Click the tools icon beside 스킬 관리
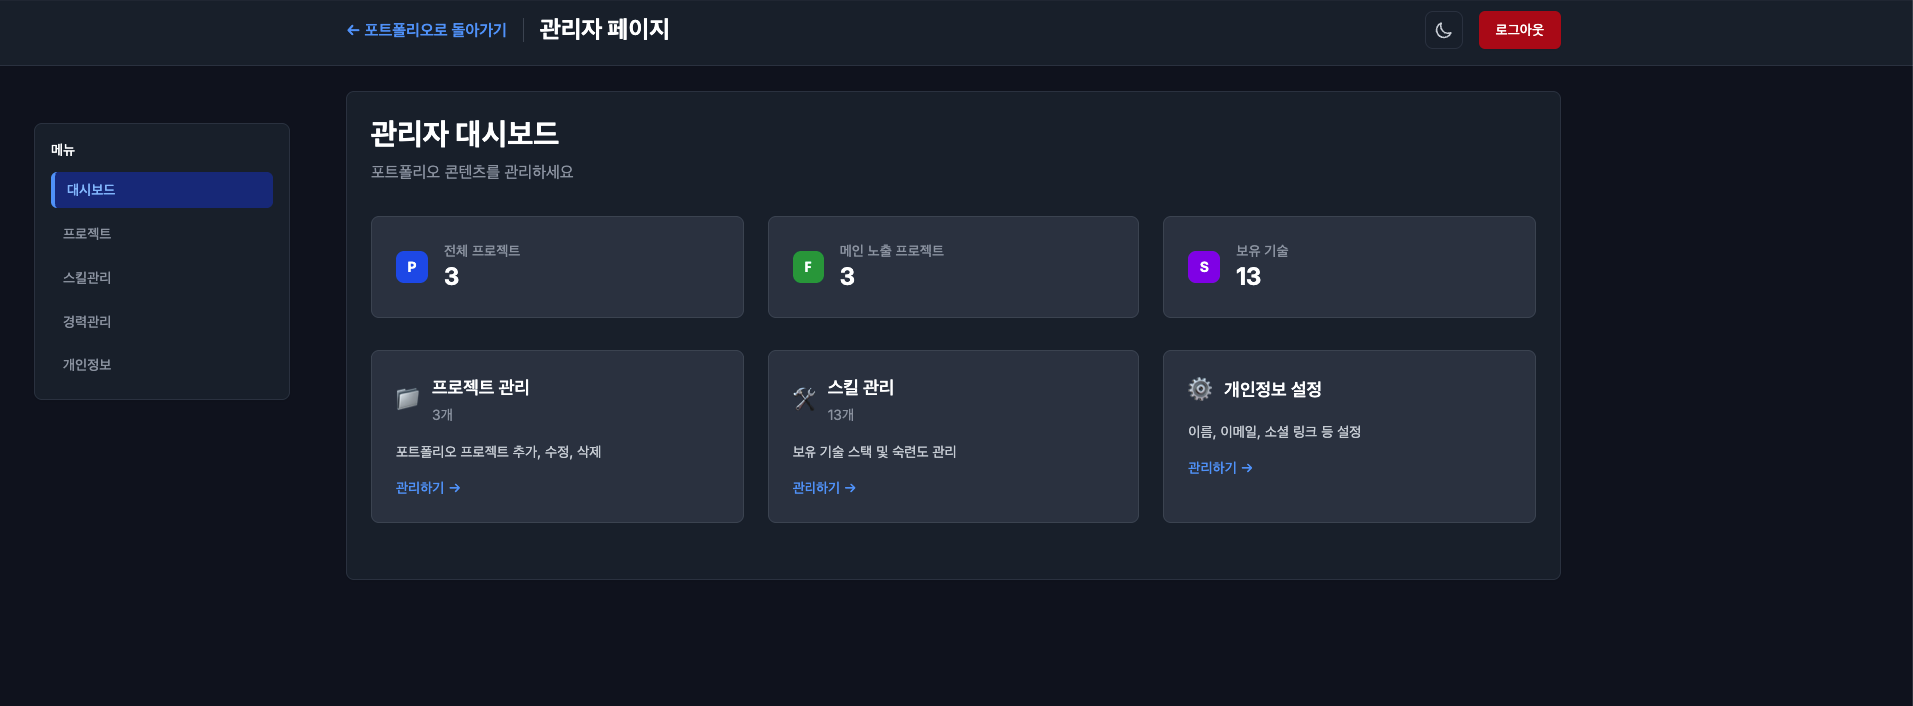The height and width of the screenshot is (706, 1913). 804,399
